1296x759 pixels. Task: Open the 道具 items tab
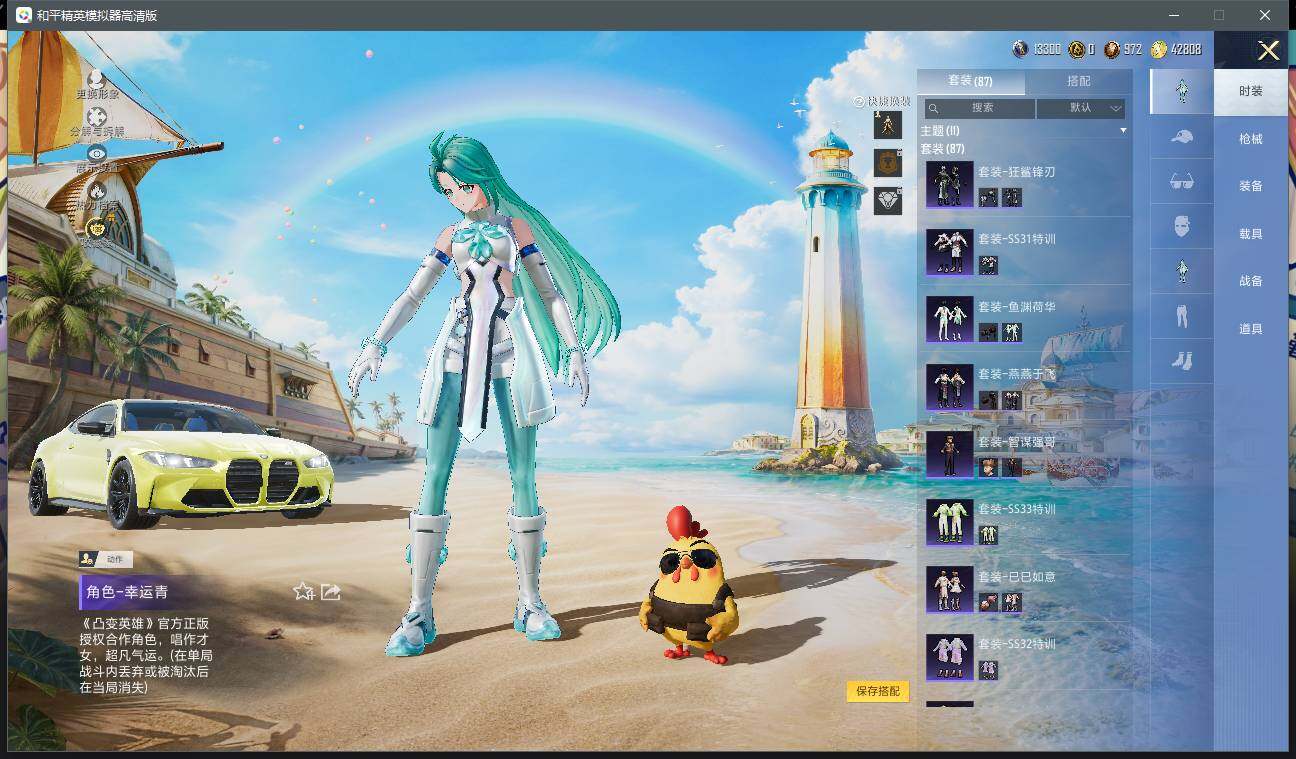click(1251, 329)
